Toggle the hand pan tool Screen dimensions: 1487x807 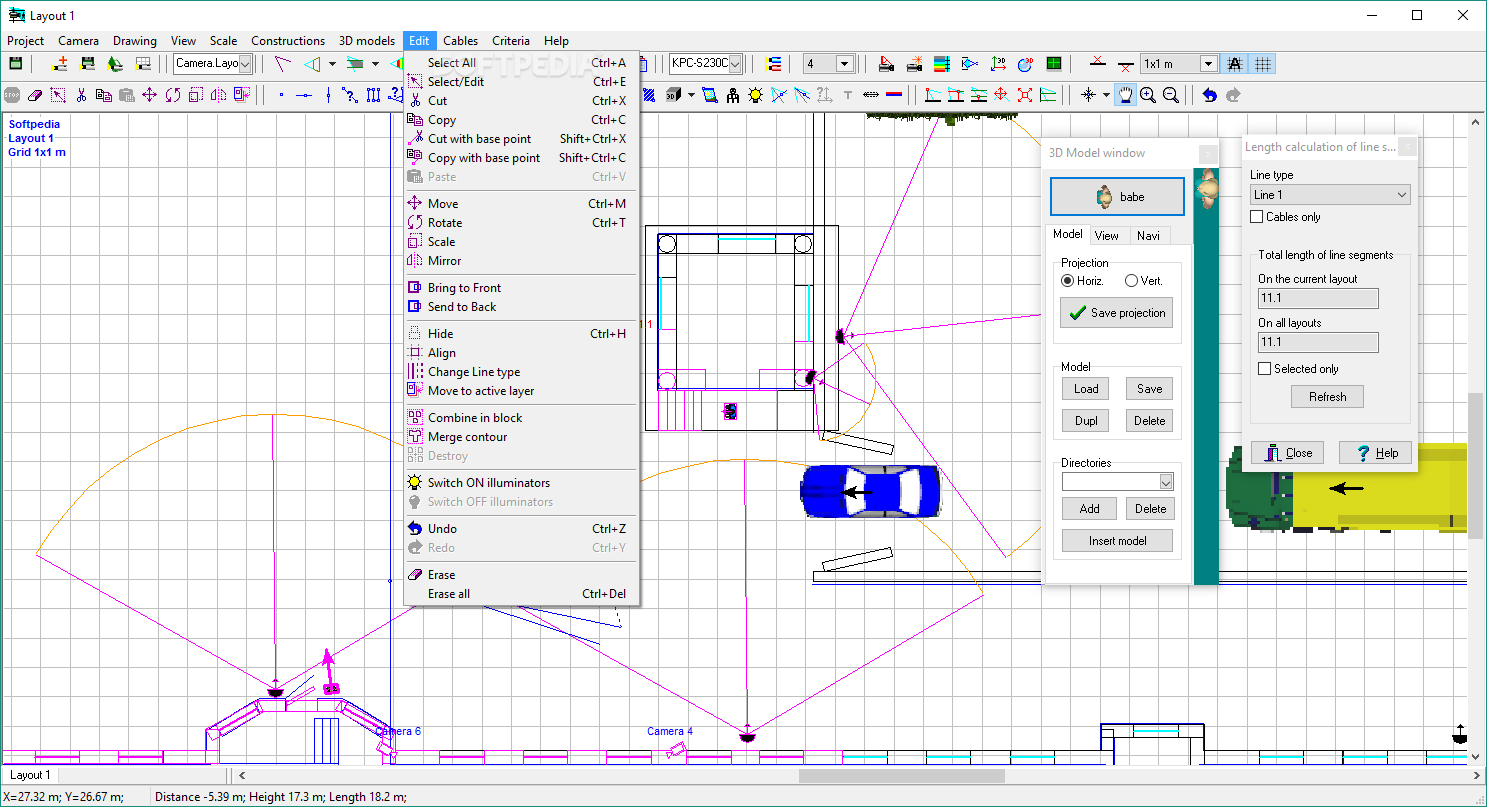click(1125, 95)
